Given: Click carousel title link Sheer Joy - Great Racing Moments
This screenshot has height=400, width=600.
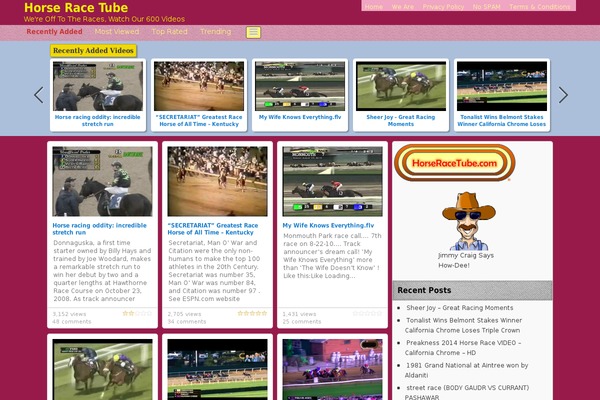Looking at the screenshot, I should point(401,121).
